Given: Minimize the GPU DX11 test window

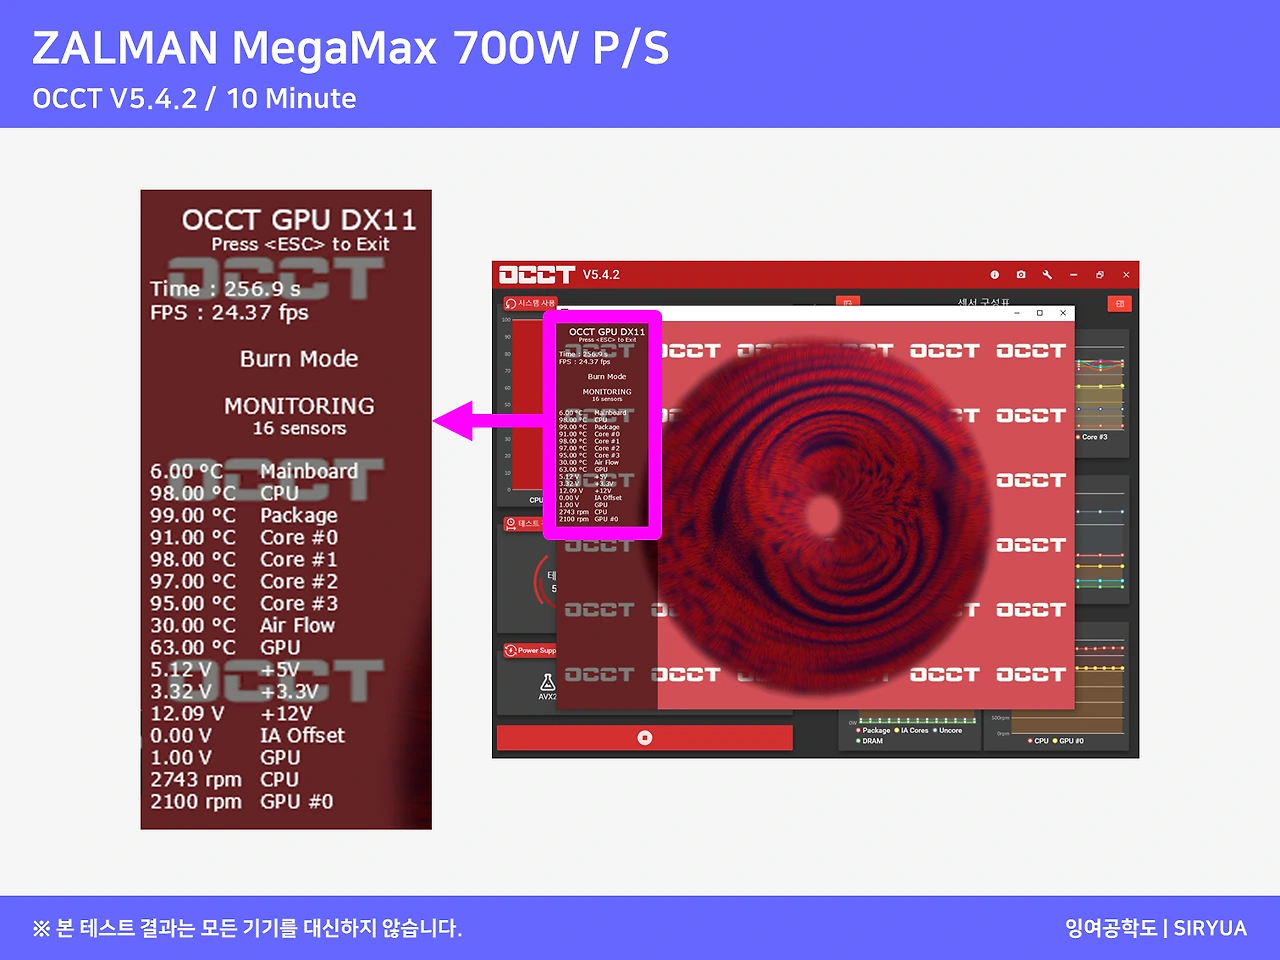Looking at the screenshot, I should point(1017,313).
